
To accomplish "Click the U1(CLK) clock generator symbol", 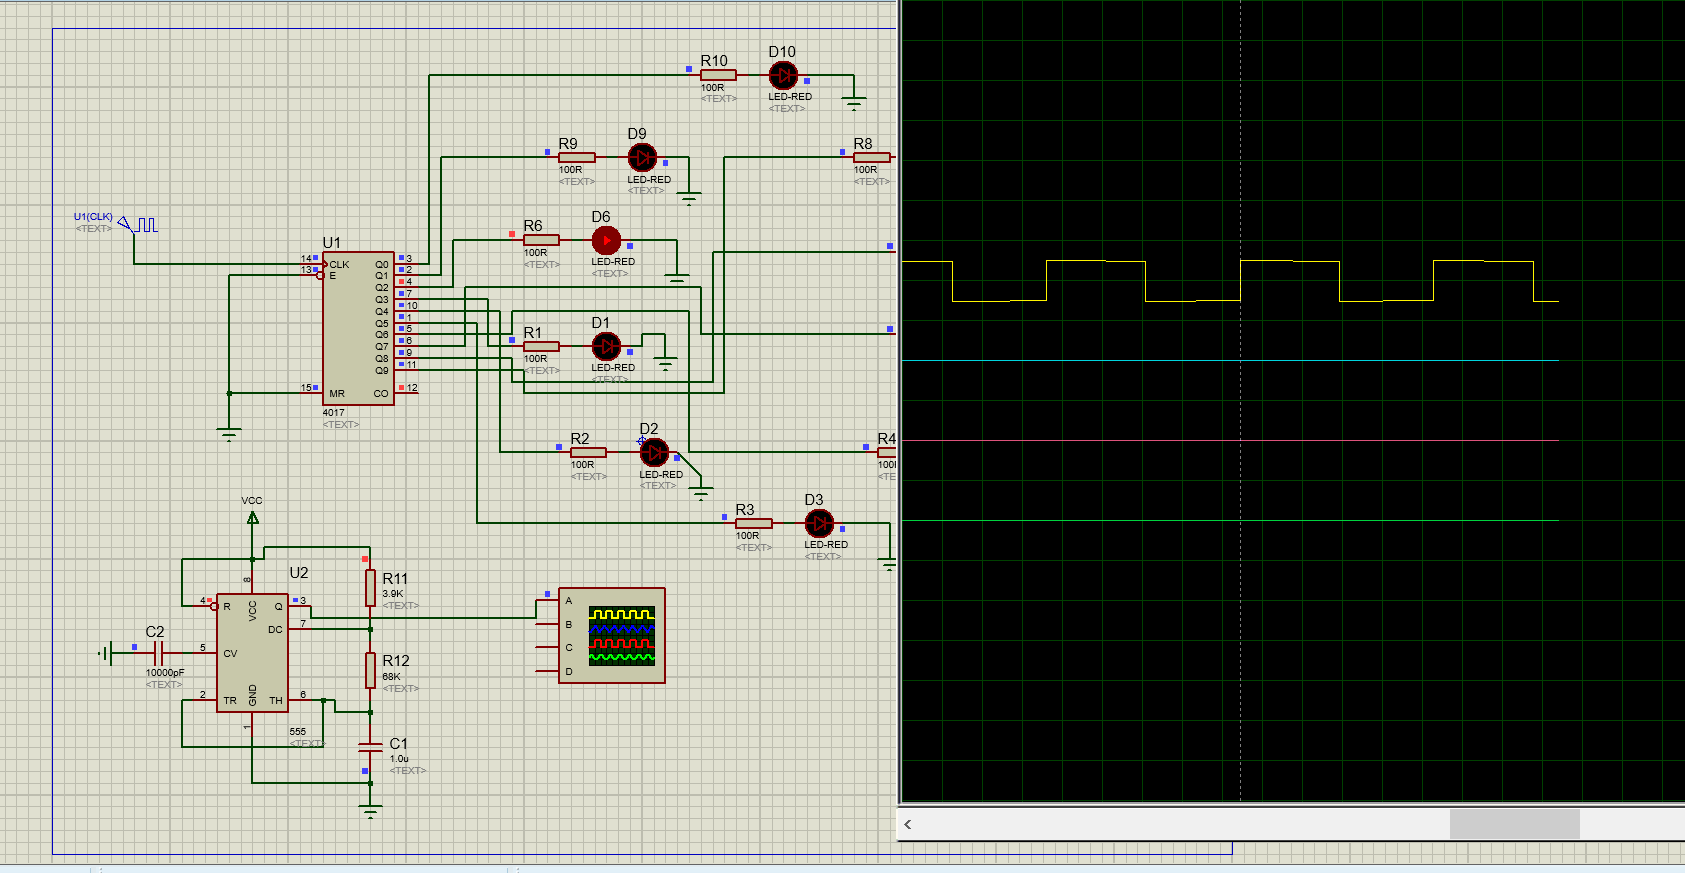I will (137, 224).
